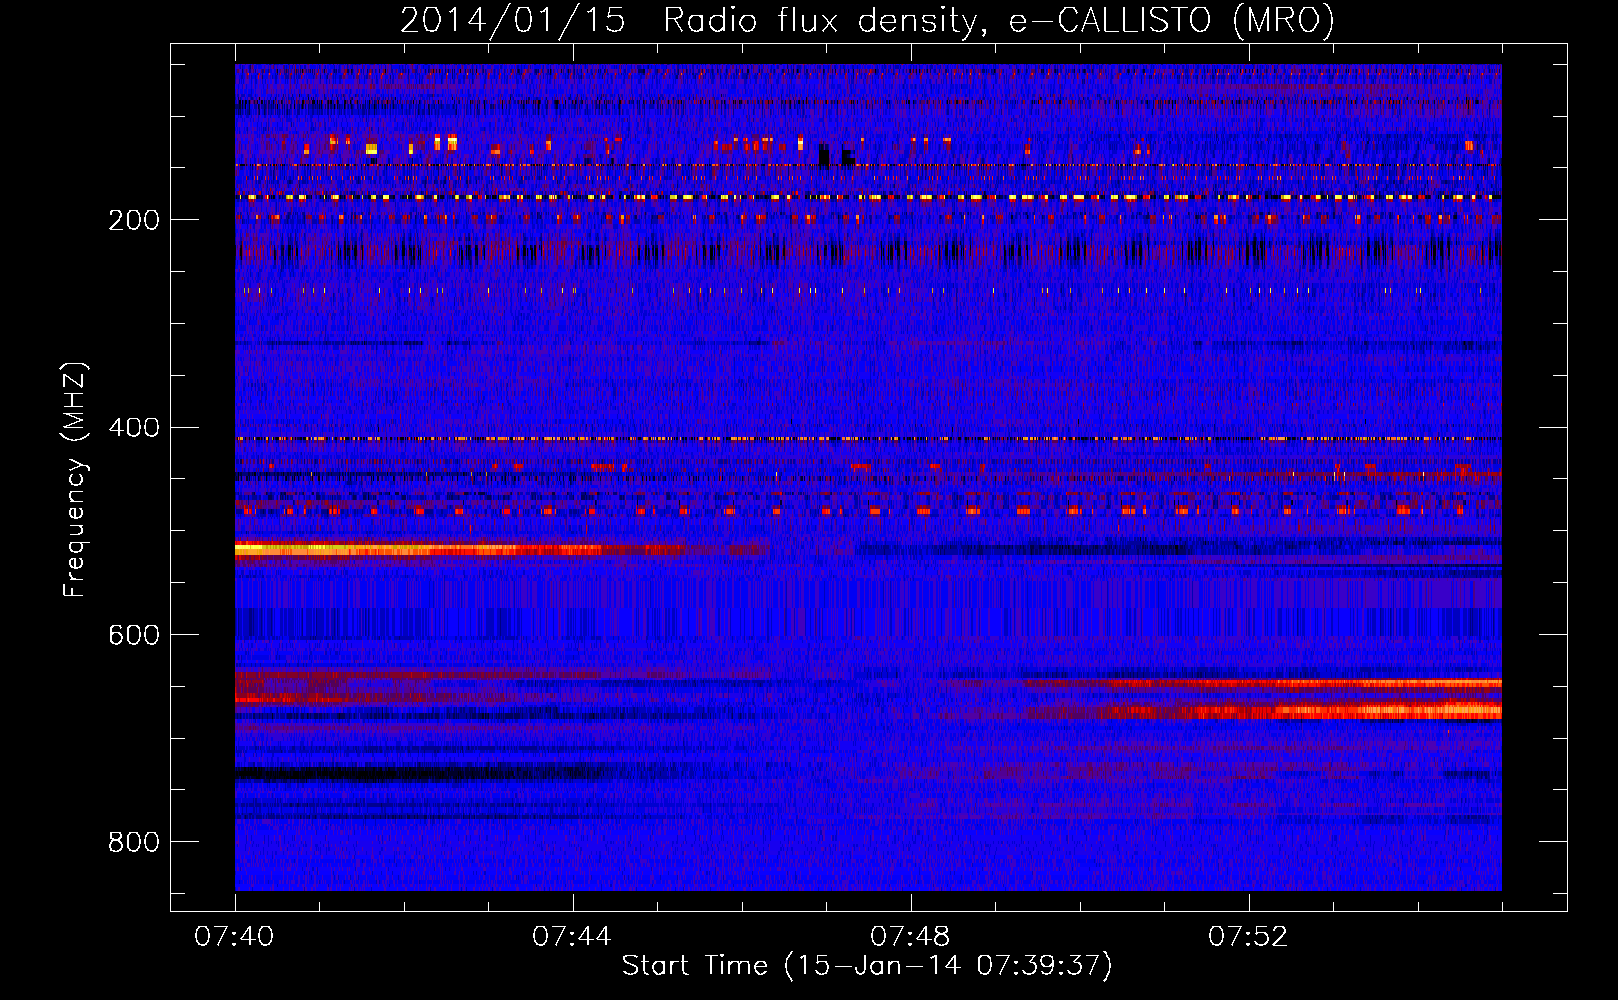Click the 07:52 time tick label
The image size is (1618, 1000).
coord(1248,937)
